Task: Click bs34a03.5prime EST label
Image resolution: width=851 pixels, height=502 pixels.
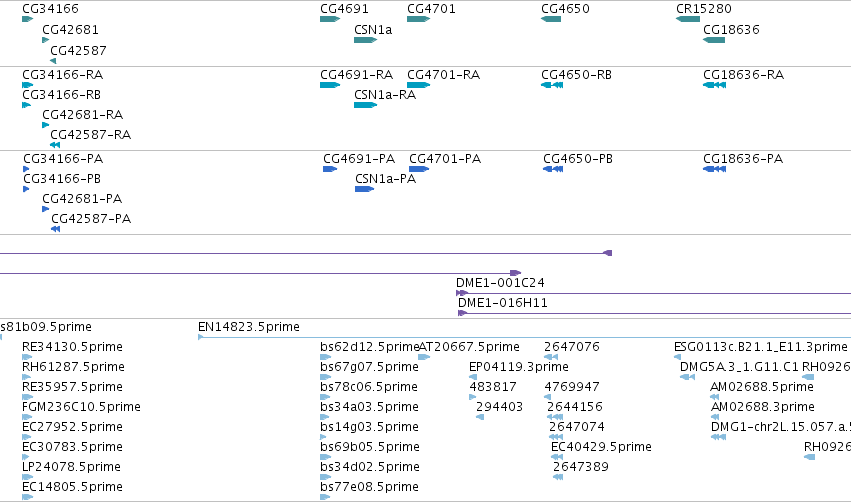Action: point(370,407)
